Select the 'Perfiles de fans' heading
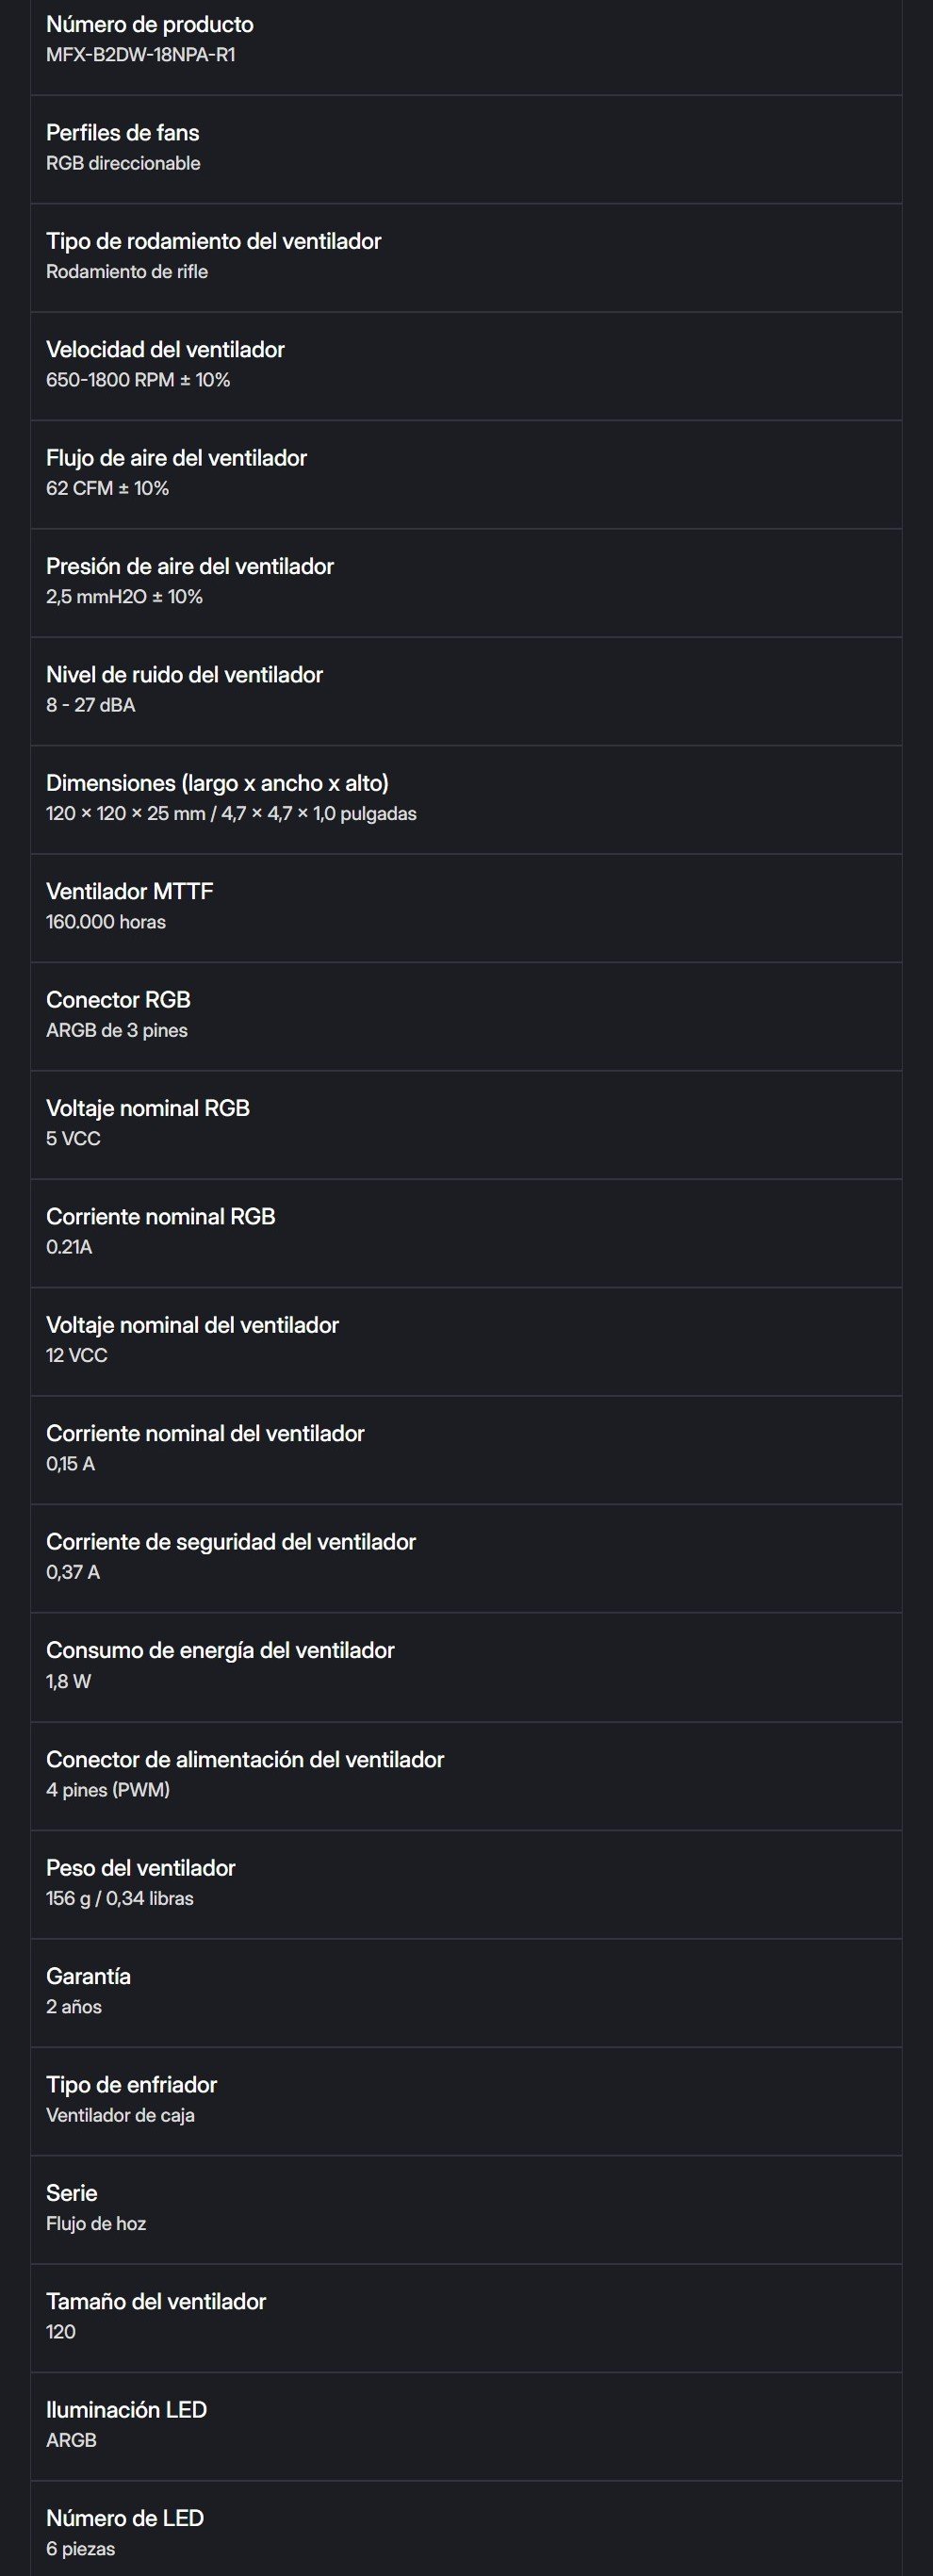933x2576 pixels. [122, 133]
